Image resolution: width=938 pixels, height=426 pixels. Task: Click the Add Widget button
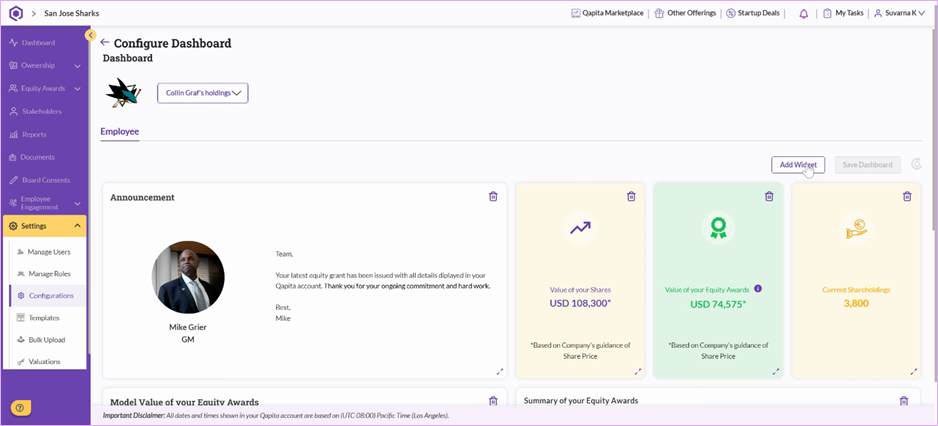click(798, 165)
